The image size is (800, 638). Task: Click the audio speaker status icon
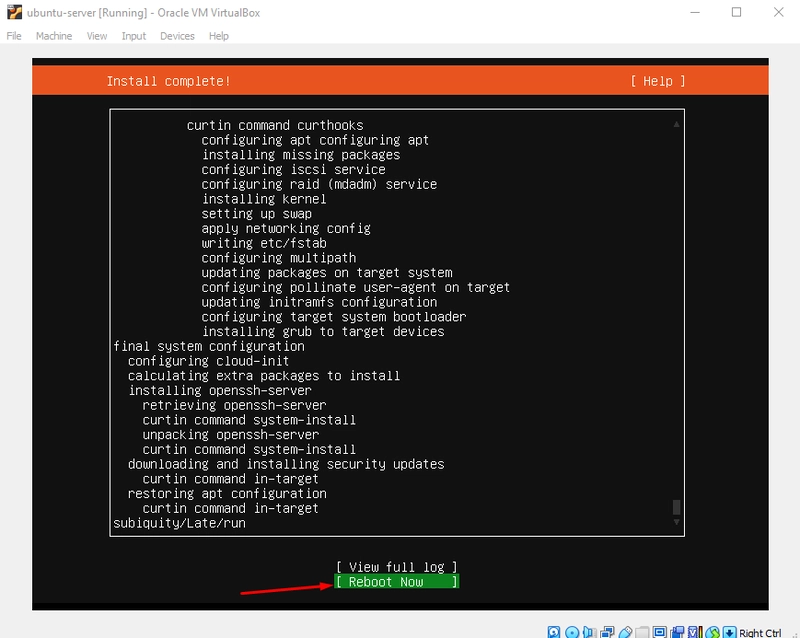589,632
